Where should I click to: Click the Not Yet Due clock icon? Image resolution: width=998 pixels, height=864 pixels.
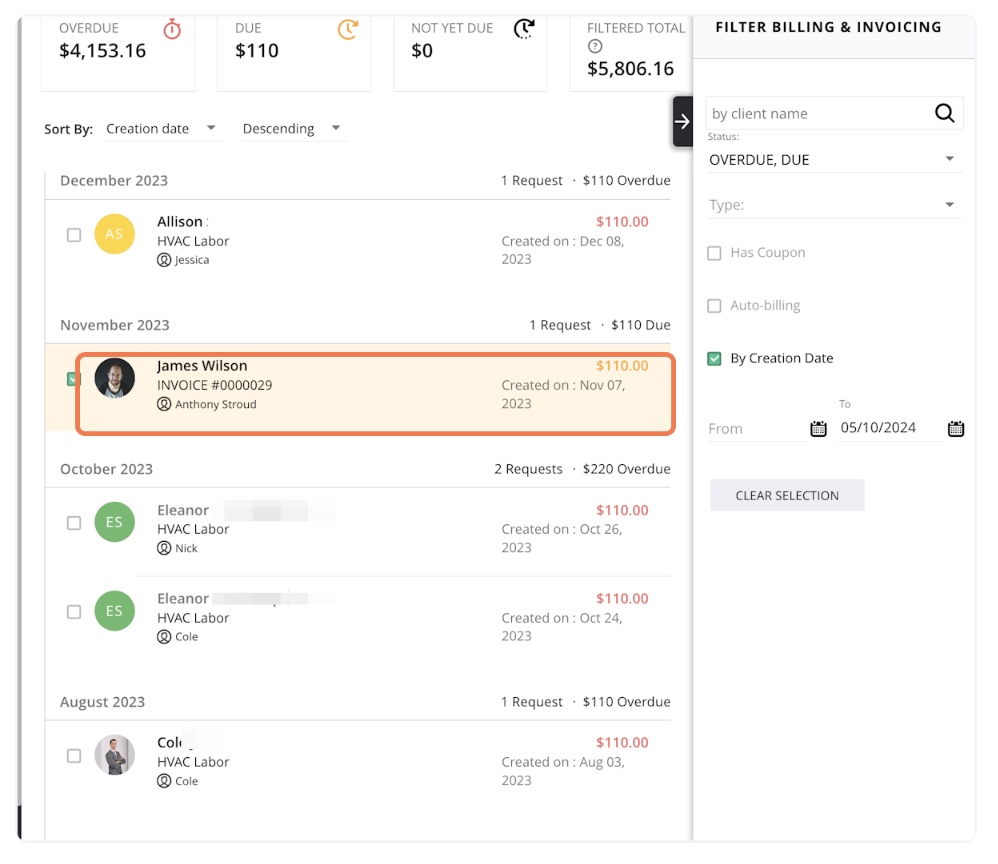pyautogui.click(x=524, y=29)
